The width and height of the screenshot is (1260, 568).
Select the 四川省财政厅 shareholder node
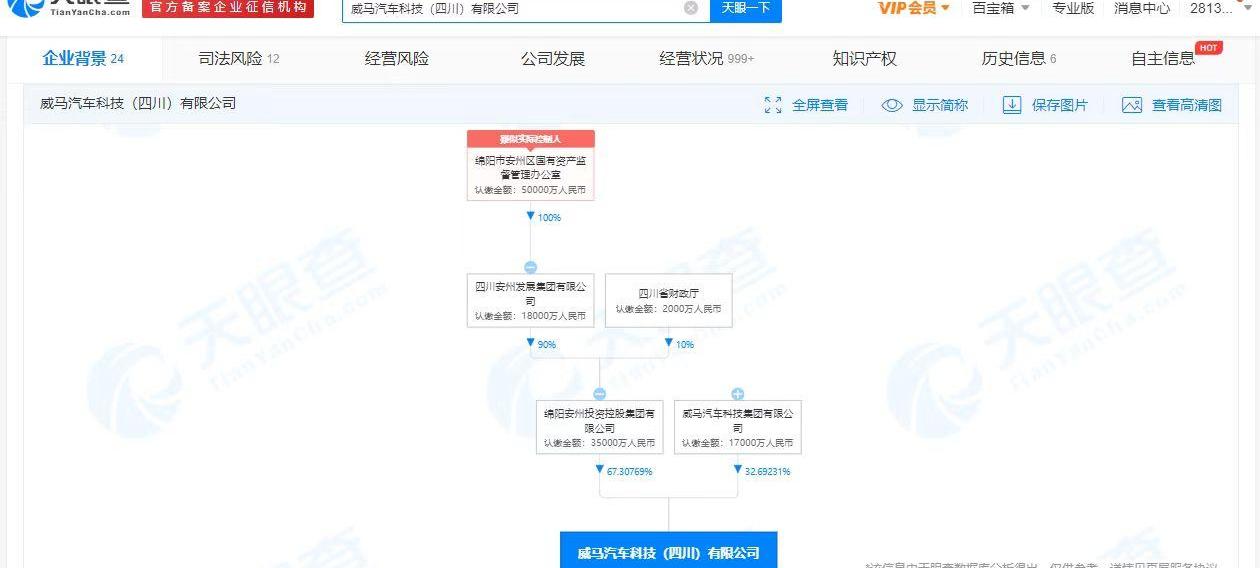click(668, 300)
